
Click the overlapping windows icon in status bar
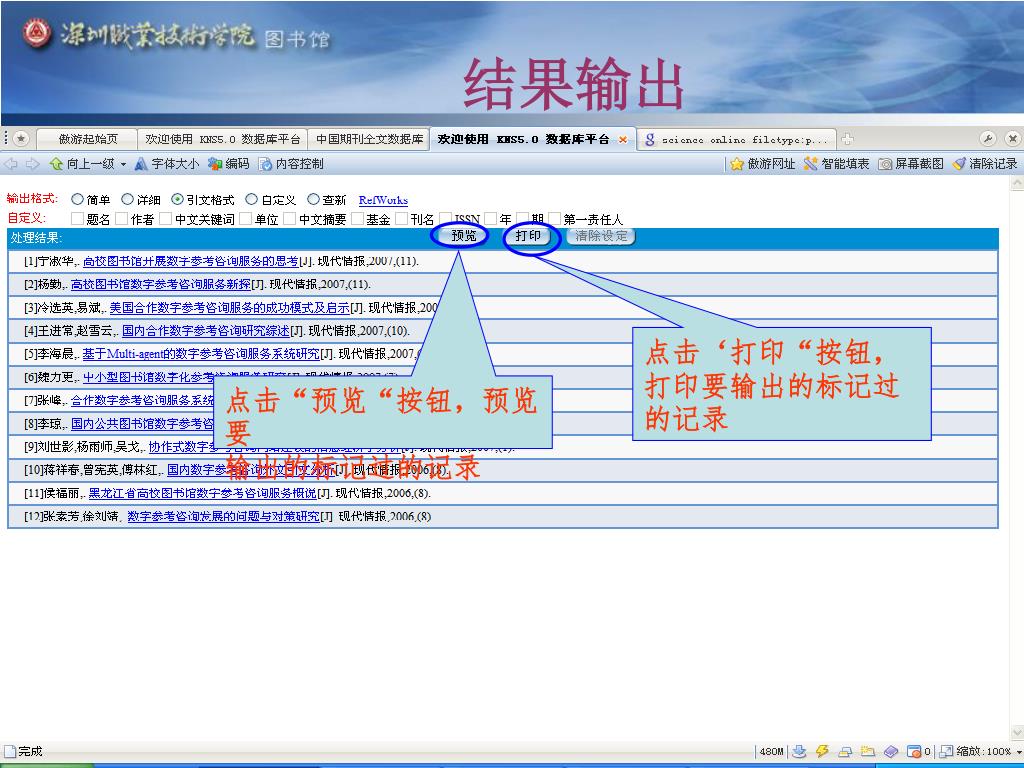pyautogui.click(x=845, y=752)
